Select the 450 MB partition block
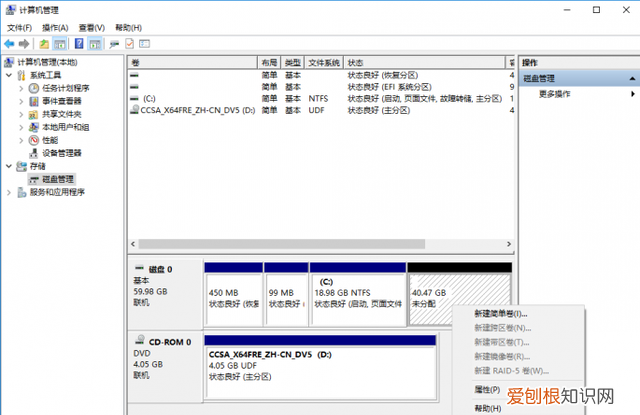Image resolution: width=640 pixels, height=415 pixels. (233, 294)
